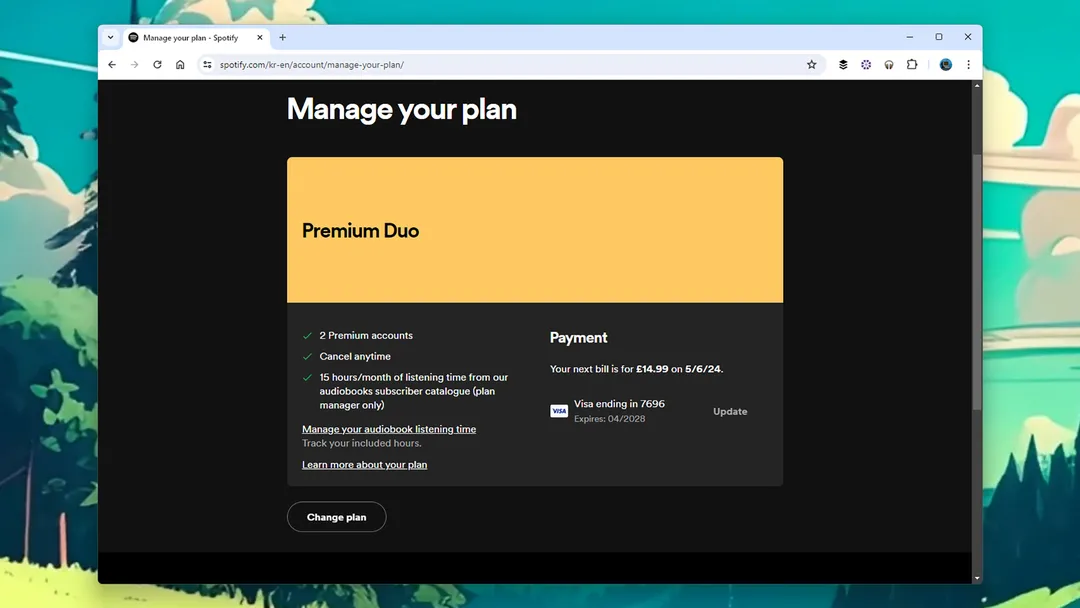
Task: Open the Chrome three-dot menu
Action: [x=968, y=65]
